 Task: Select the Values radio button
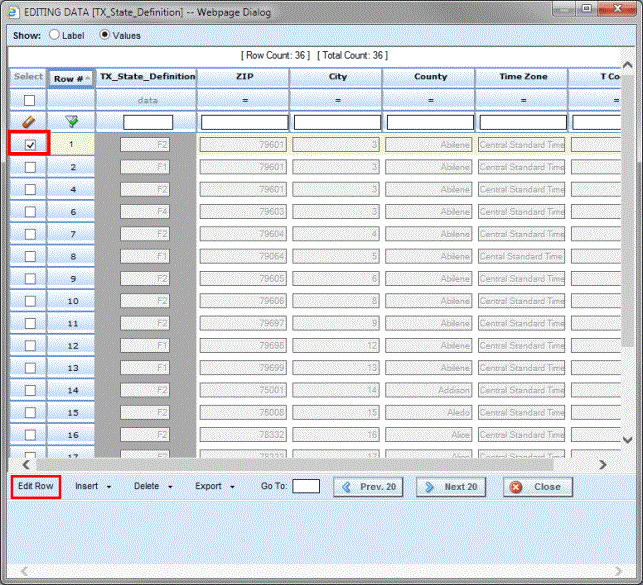tap(105, 35)
